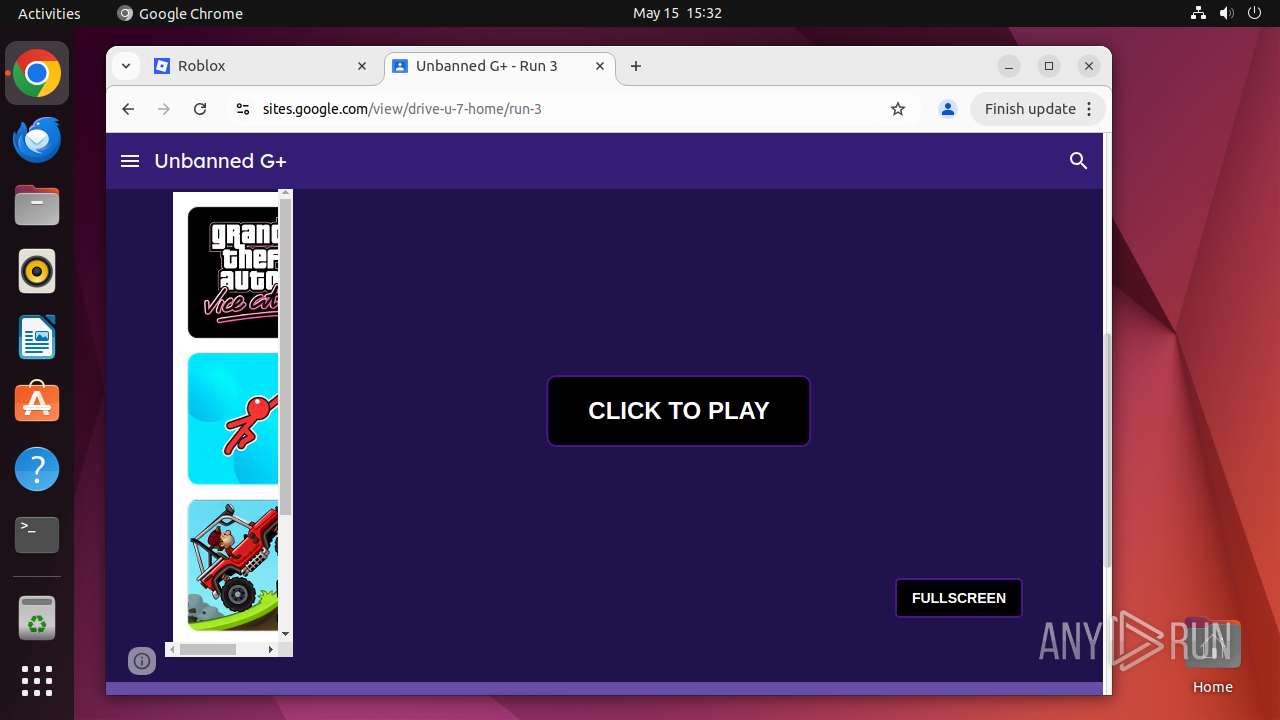
Task: Launch Google Chrome from the dock
Action: [x=37, y=73]
